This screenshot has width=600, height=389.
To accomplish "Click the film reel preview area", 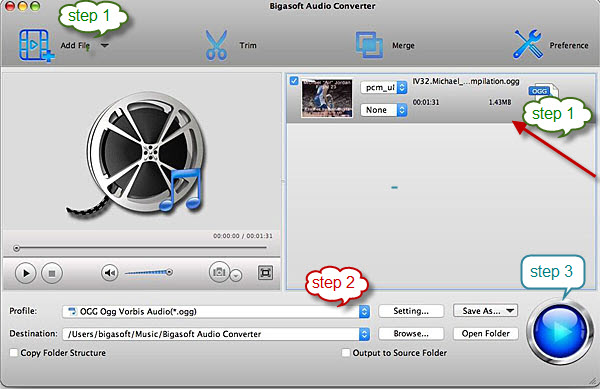I will pyautogui.click(x=142, y=152).
